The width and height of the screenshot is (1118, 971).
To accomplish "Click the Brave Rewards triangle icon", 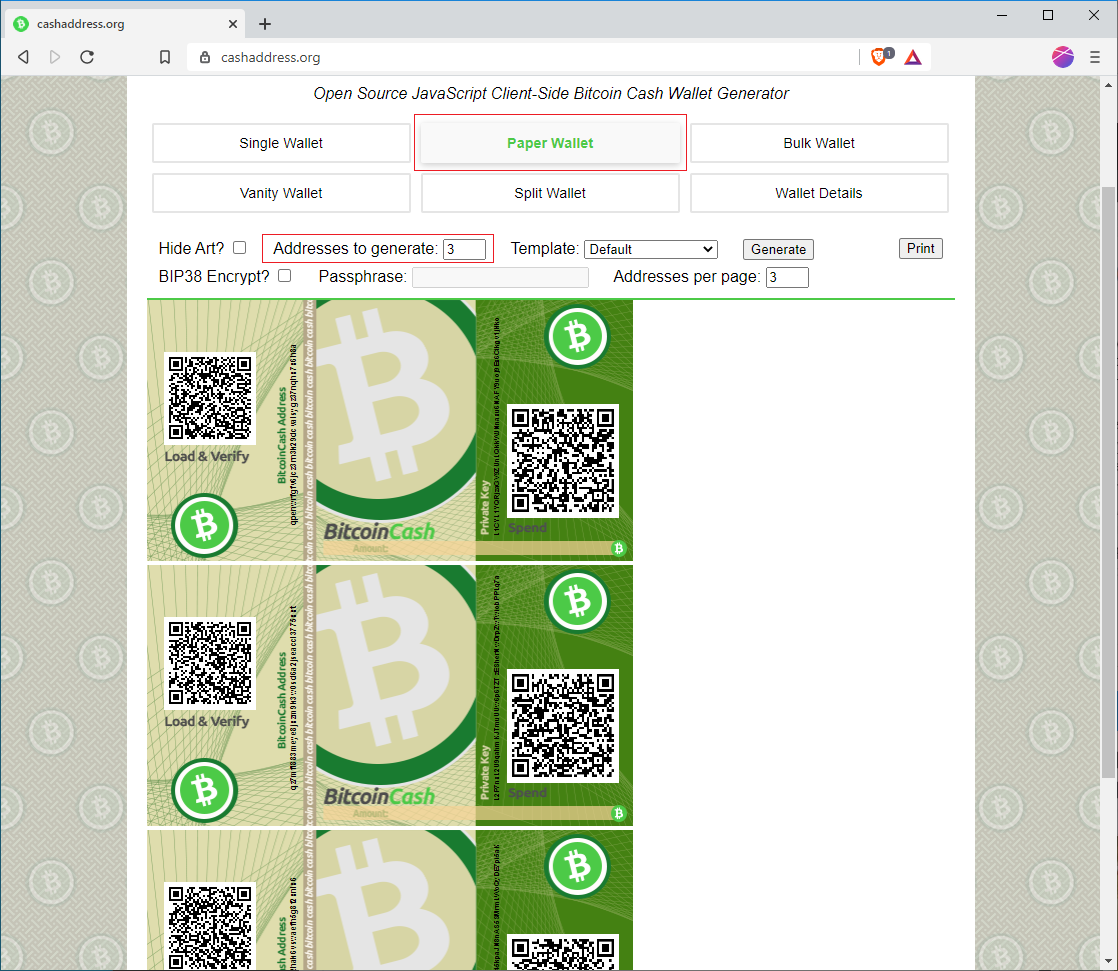I will 913,57.
